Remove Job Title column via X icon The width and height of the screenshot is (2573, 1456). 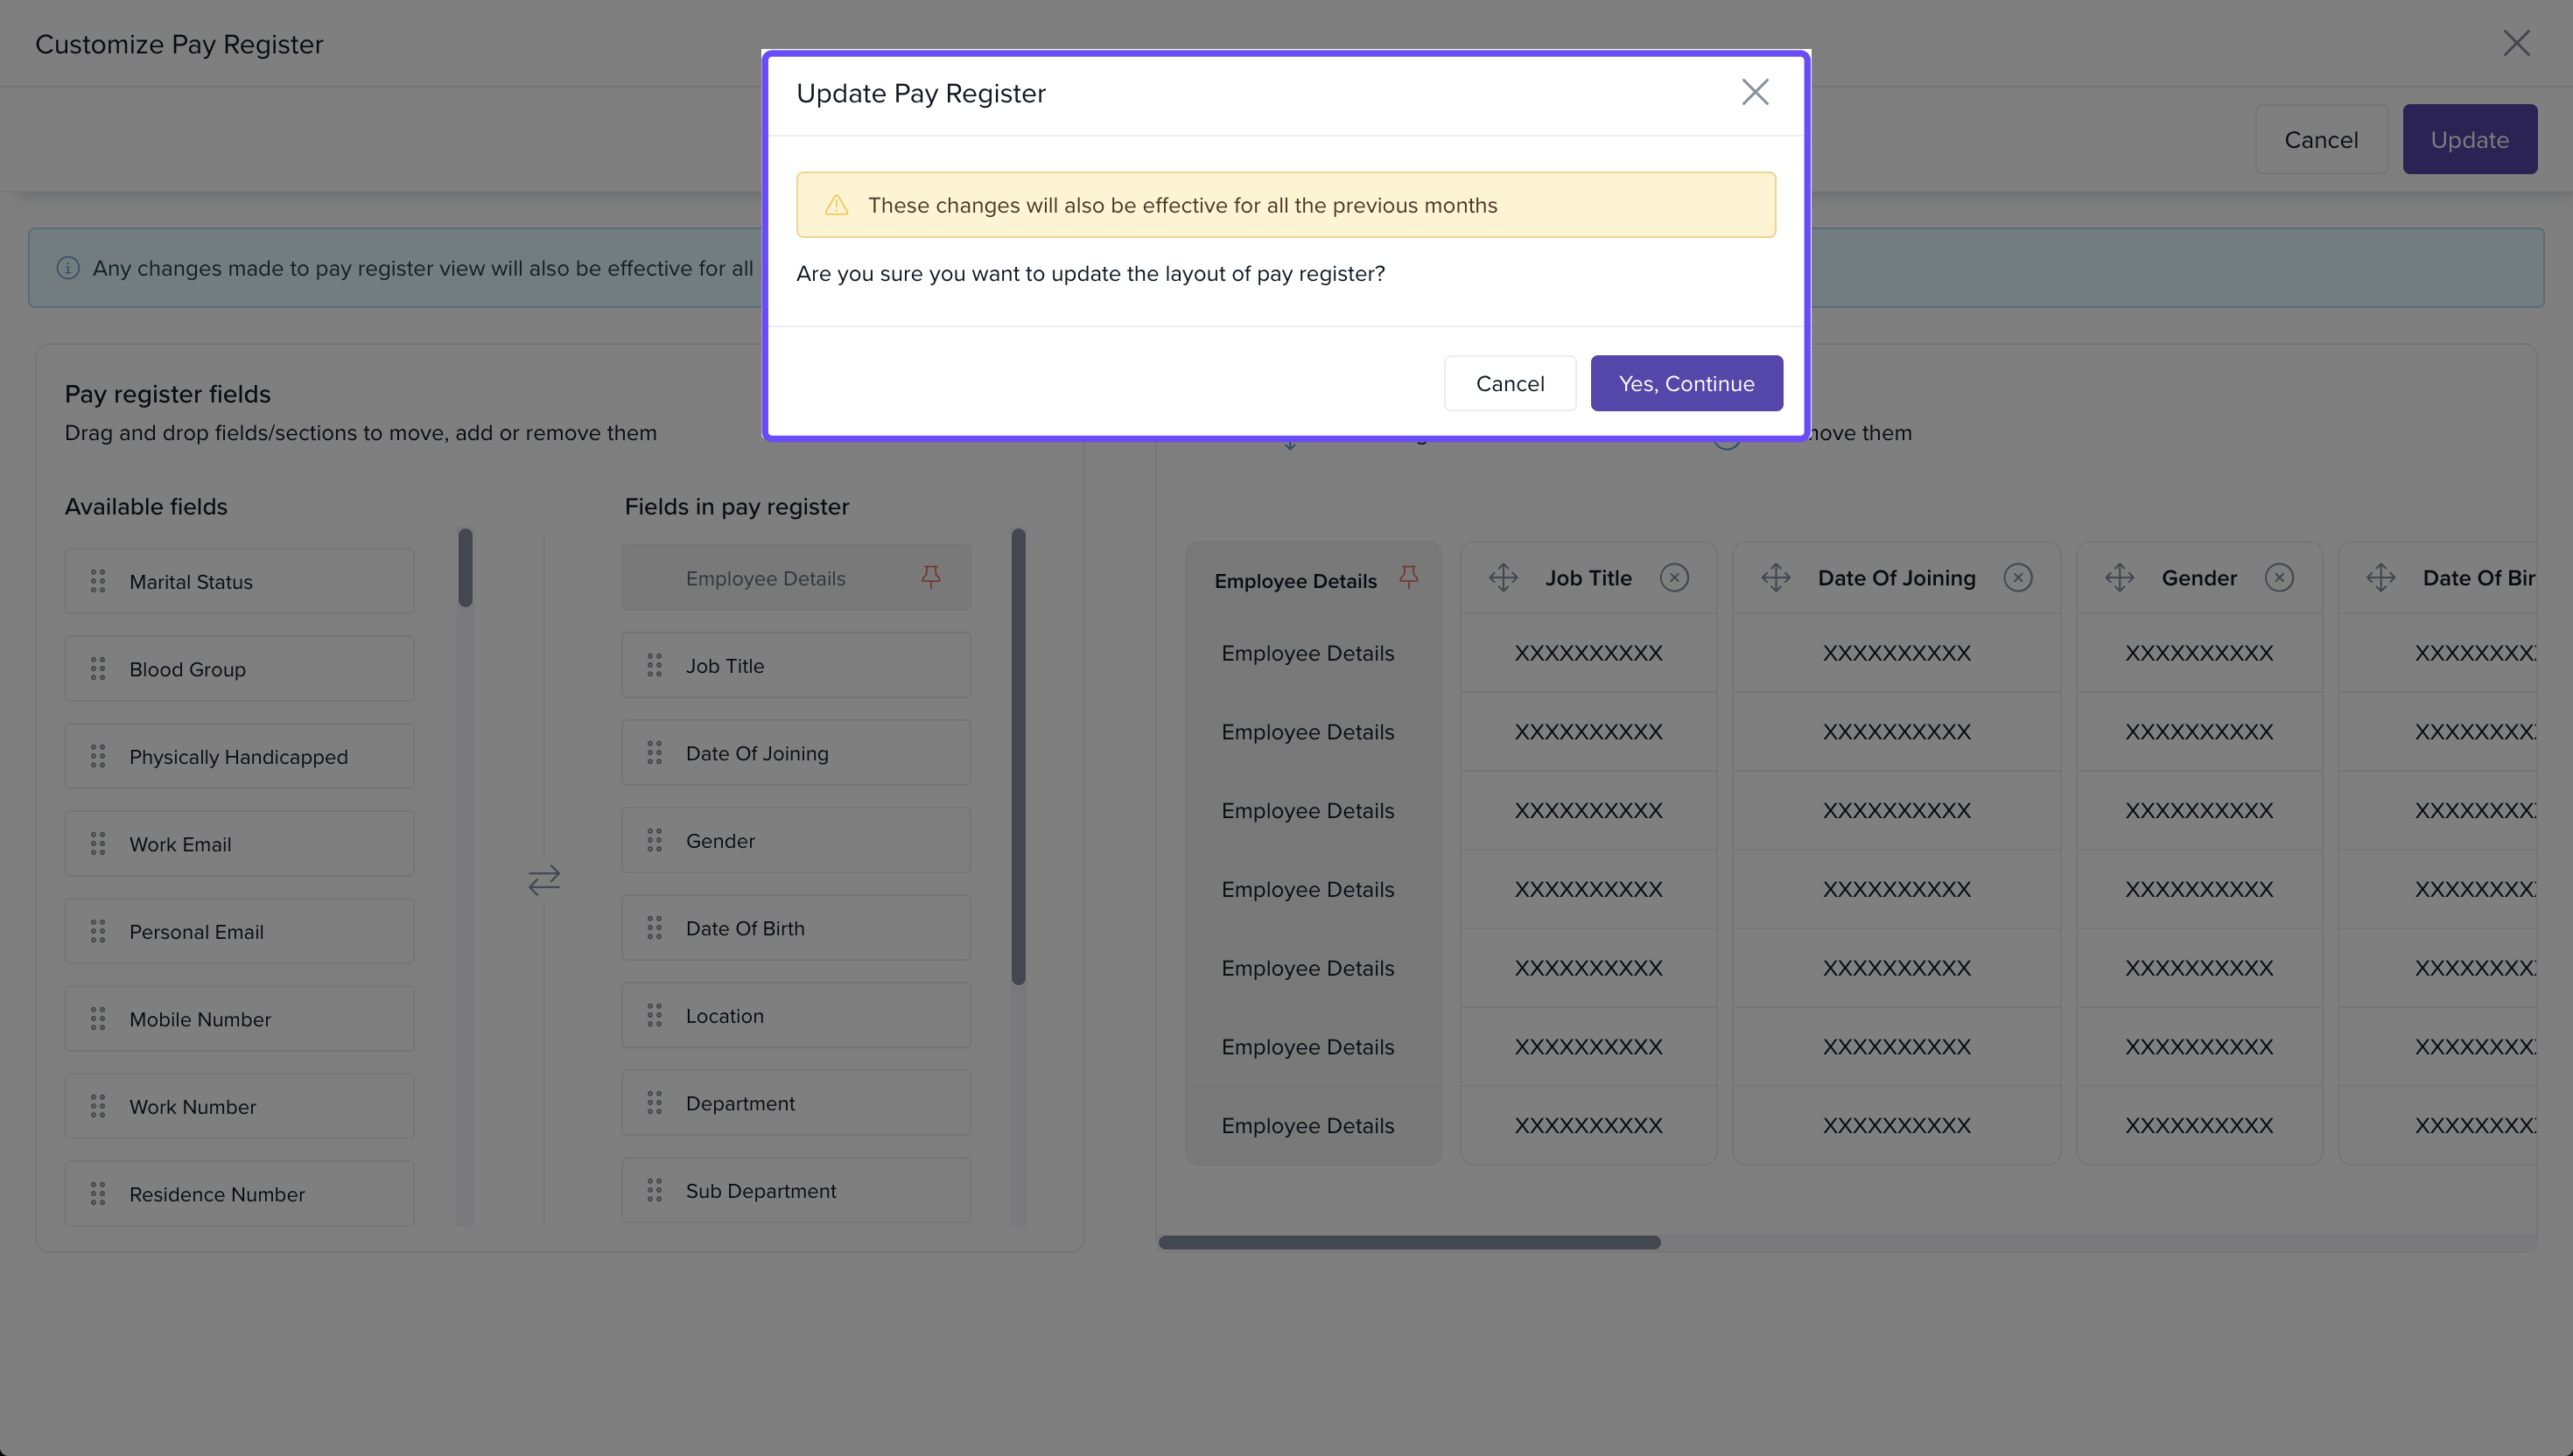pos(1673,577)
